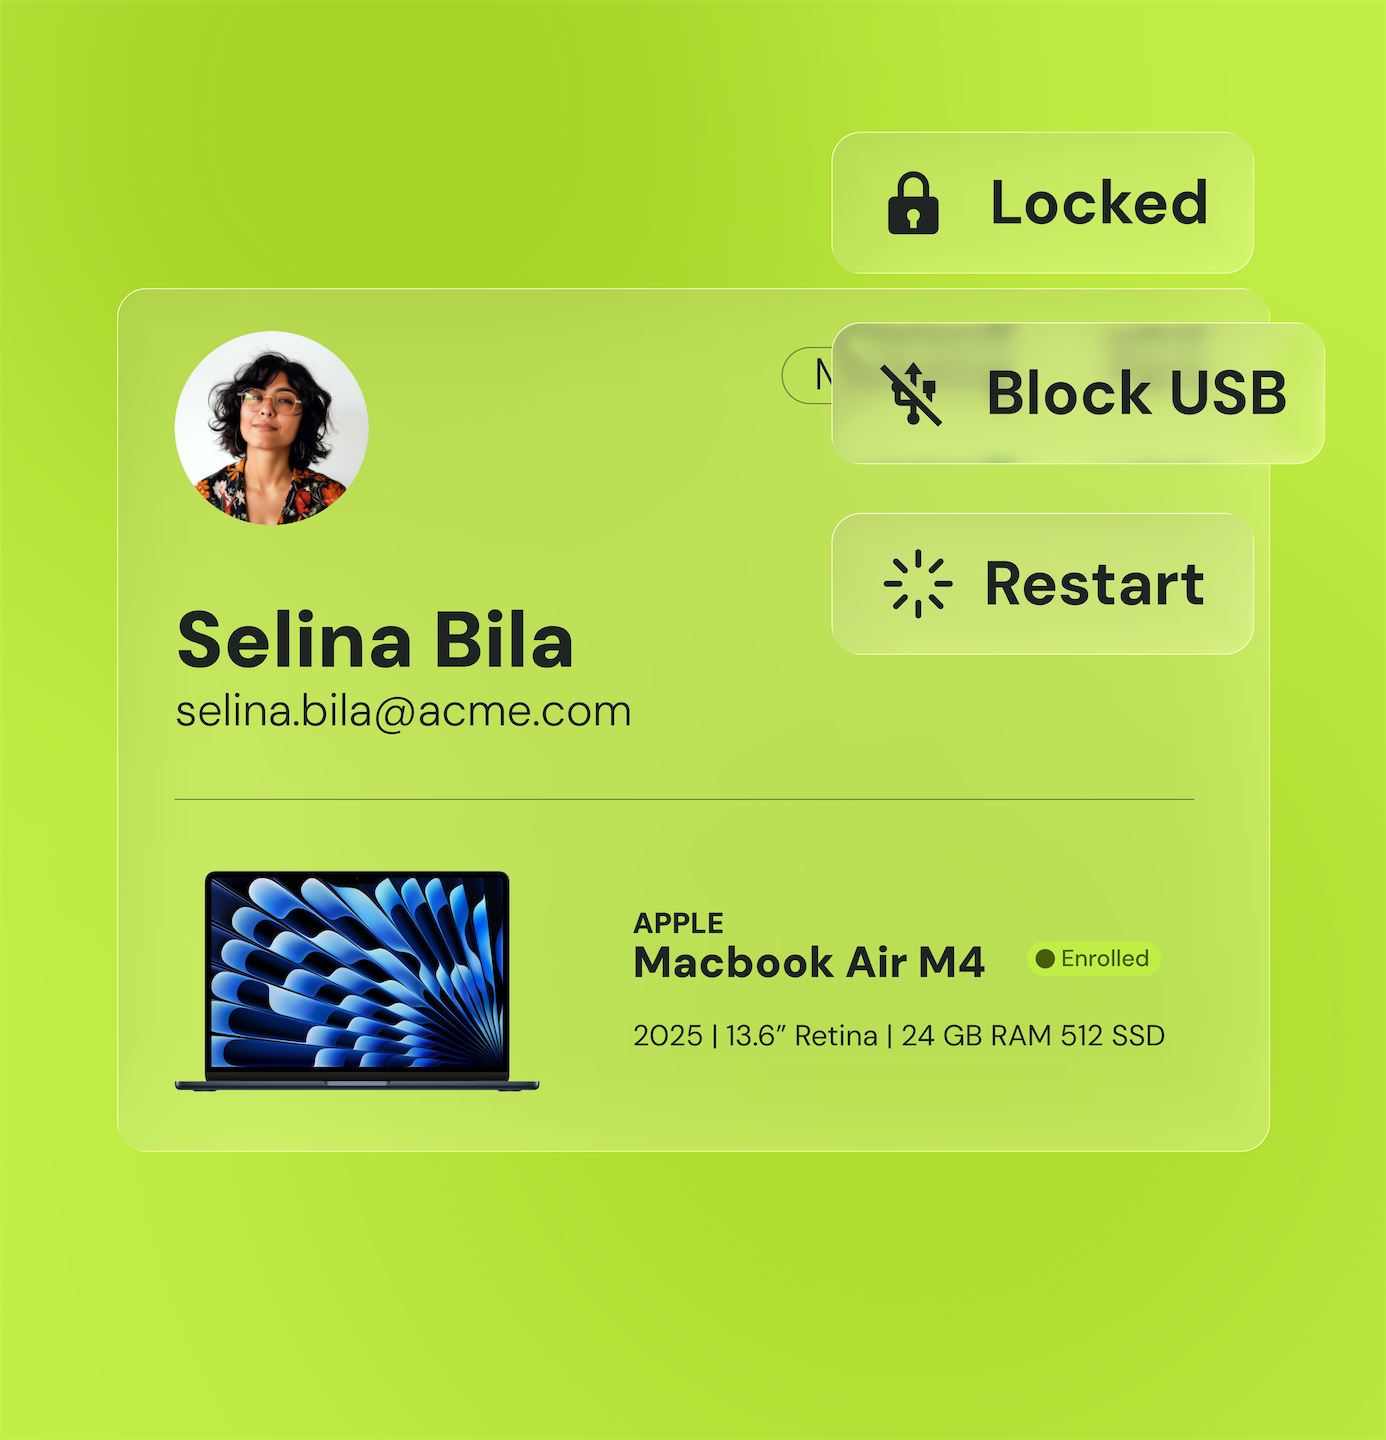Click the 13.6" Retina spec text
The image size is (1386, 1440).
(802, 1036)
